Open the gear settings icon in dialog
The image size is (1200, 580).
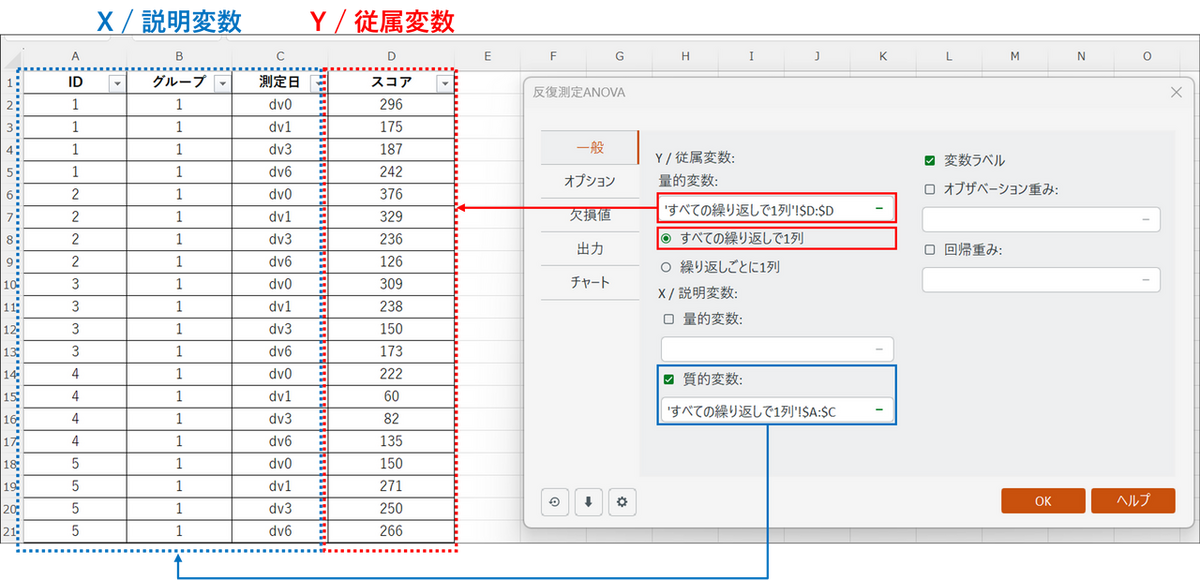point(621,502)
